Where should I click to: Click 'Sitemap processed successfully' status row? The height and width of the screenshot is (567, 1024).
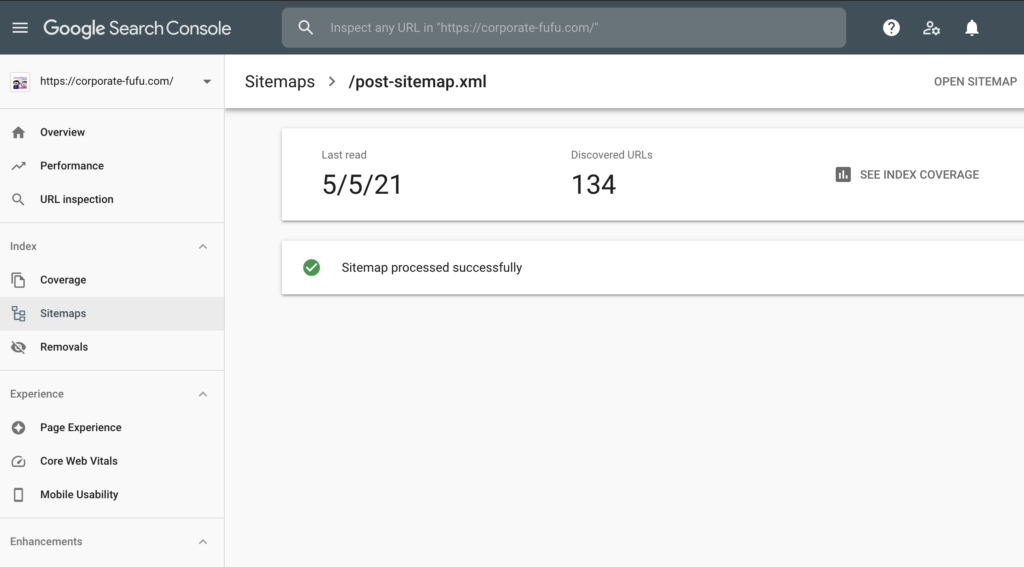click(x=652, y=267)
